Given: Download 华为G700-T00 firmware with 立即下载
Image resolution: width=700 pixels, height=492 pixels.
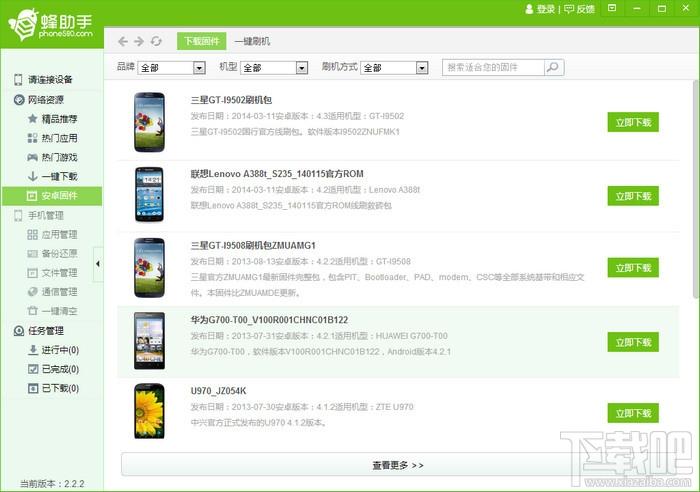Looking at the screenshot, I should click(x=633, y=342).
